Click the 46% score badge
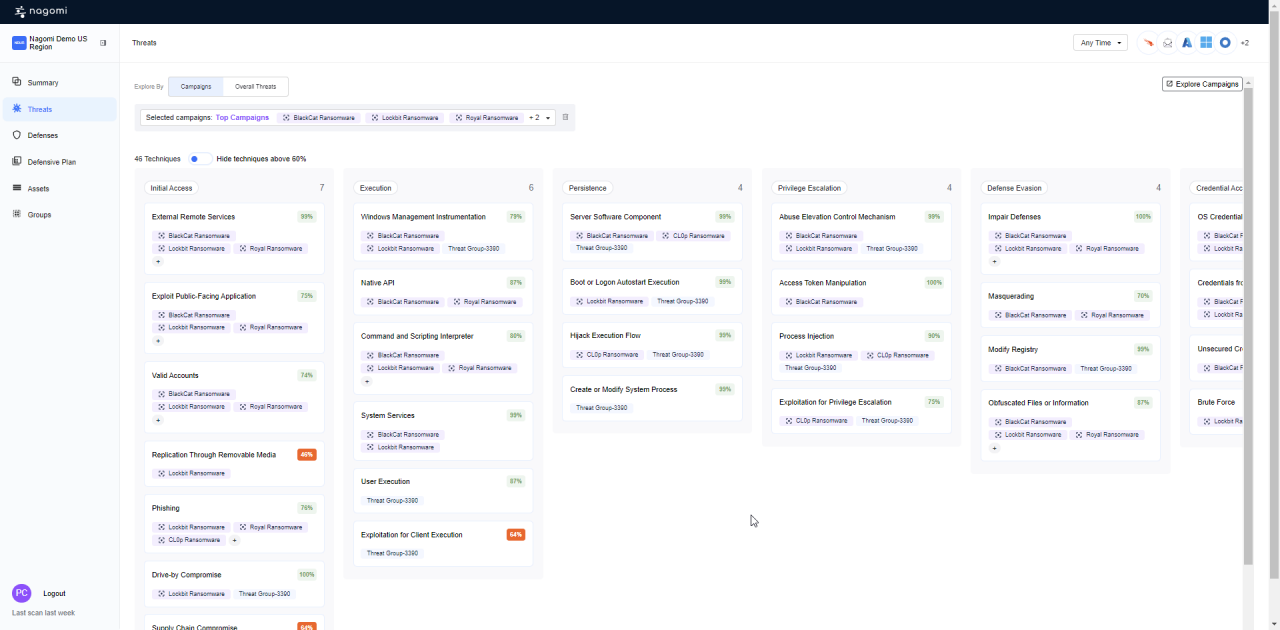This screenshot has width=1280, height=630. click(x=307, y=455)
